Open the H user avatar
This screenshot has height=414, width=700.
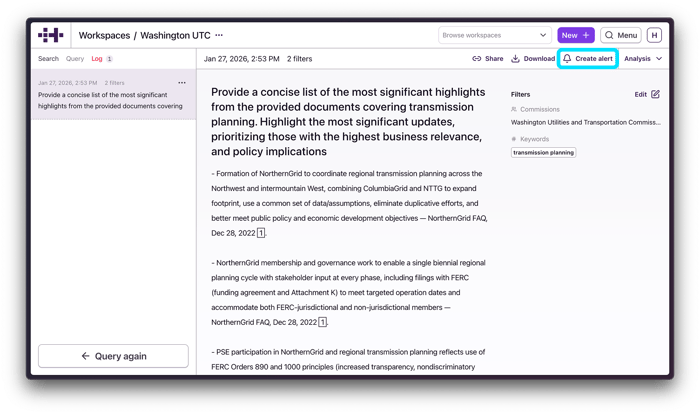(654, 35)
